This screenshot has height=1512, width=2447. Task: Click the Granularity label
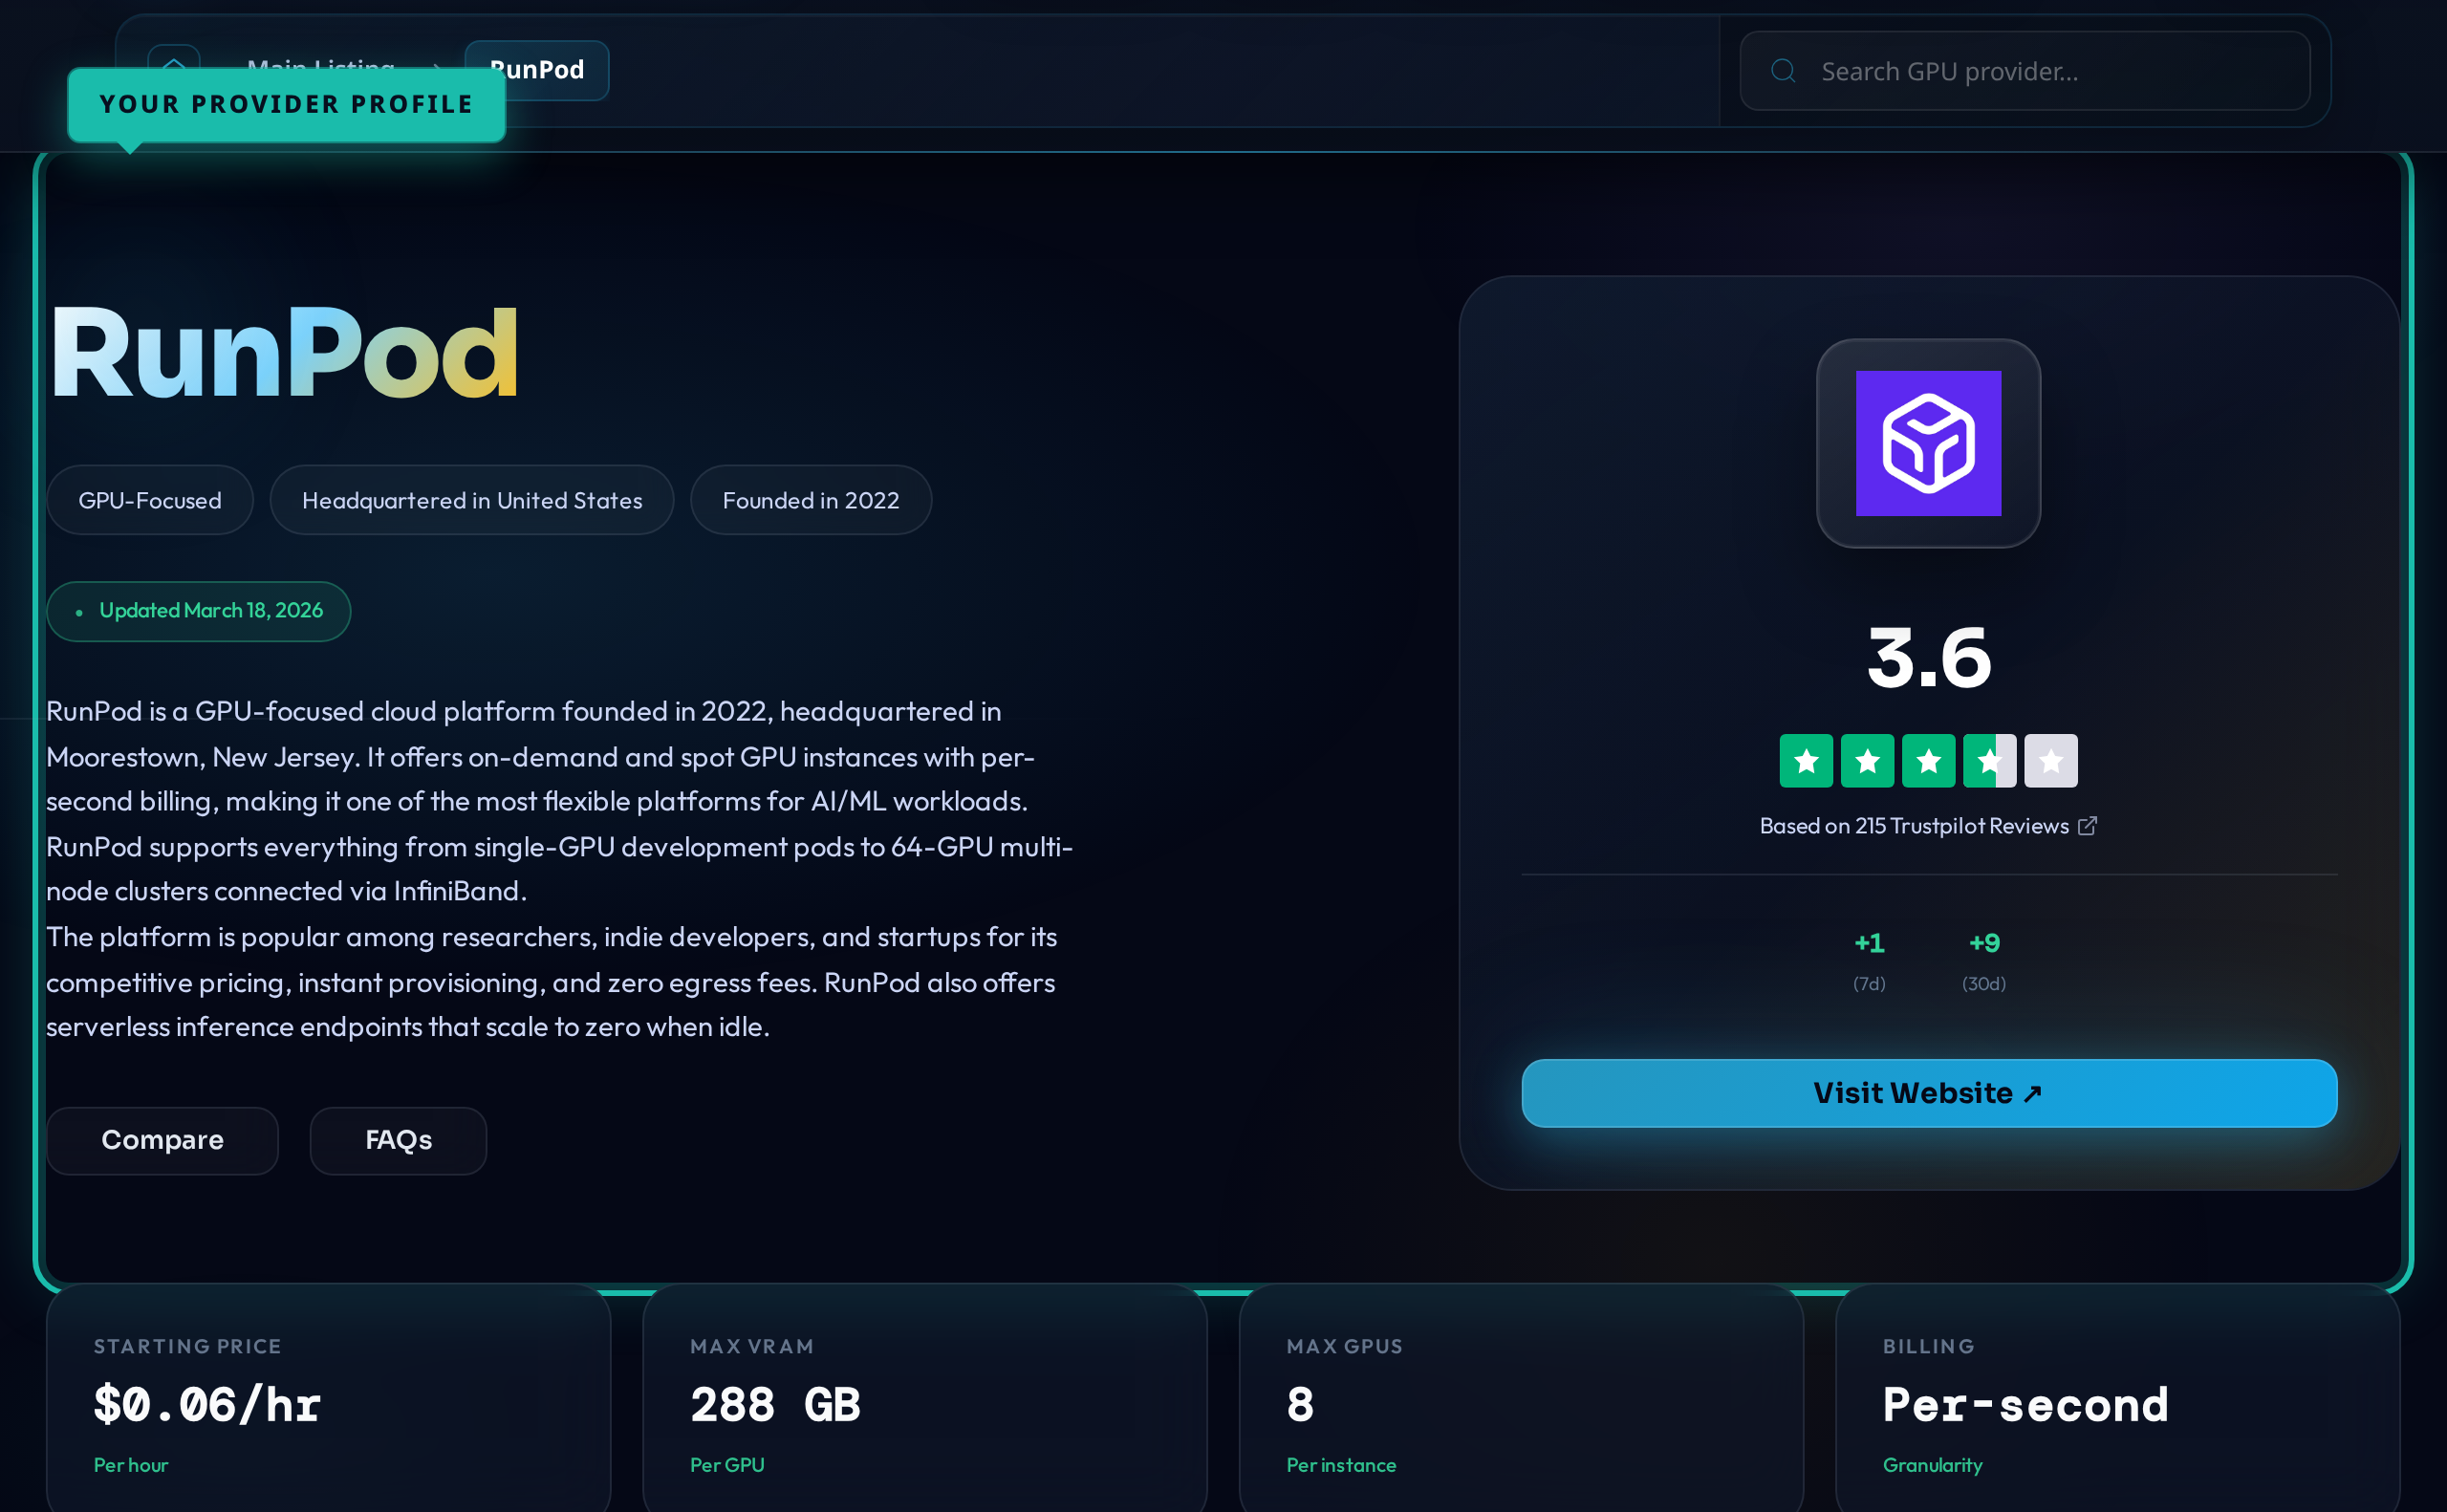tap(1932, 1465)
